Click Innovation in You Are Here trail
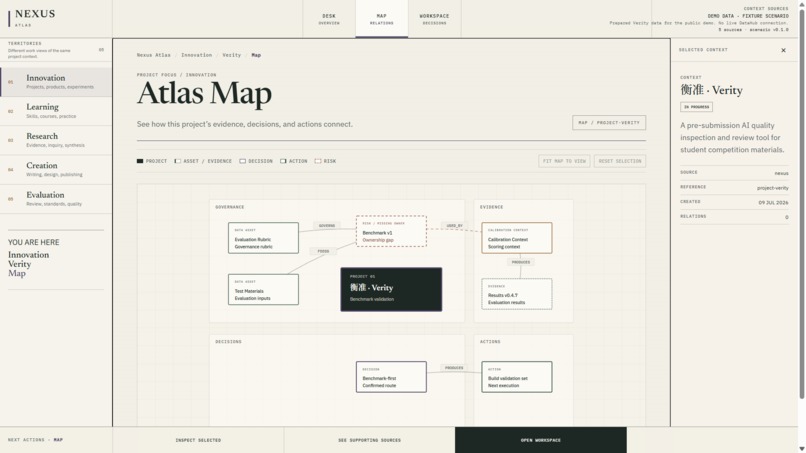The width and height of the screenshot is (806, 453). 29,255
